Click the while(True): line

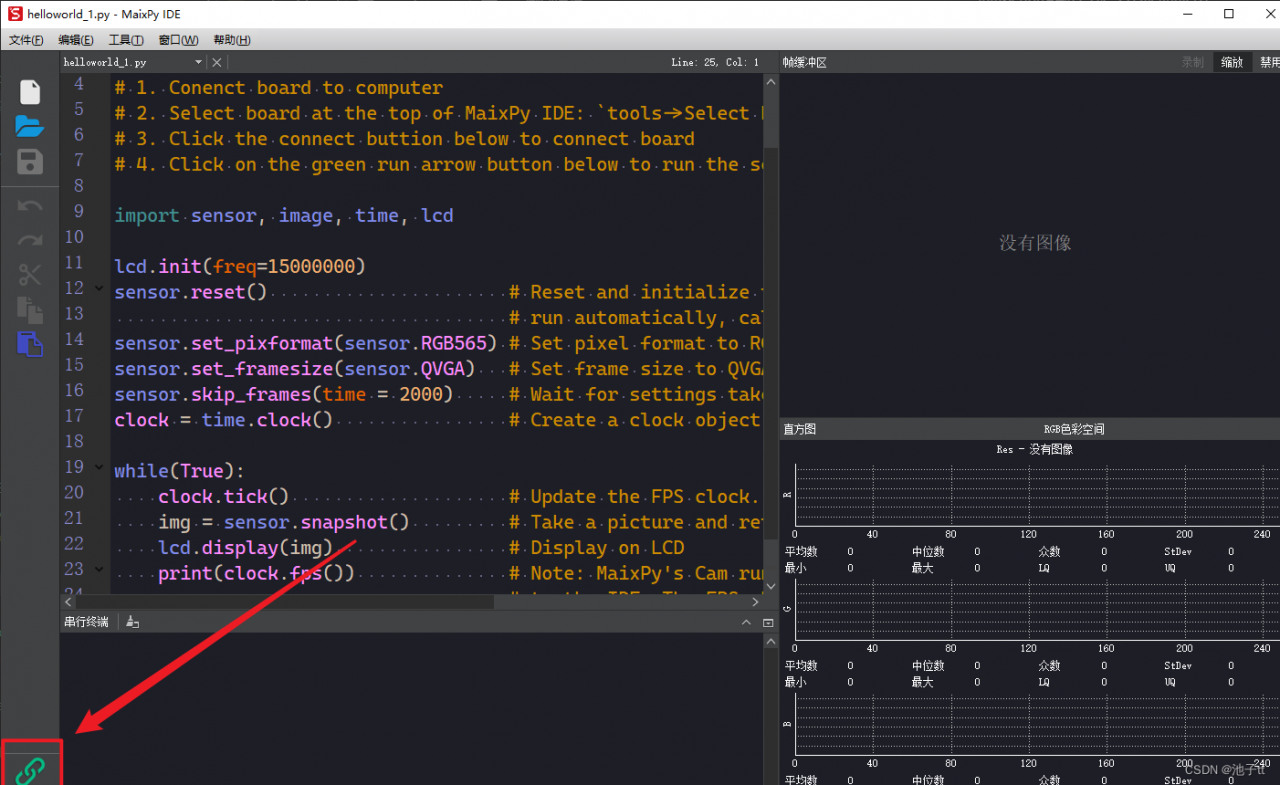180,471
